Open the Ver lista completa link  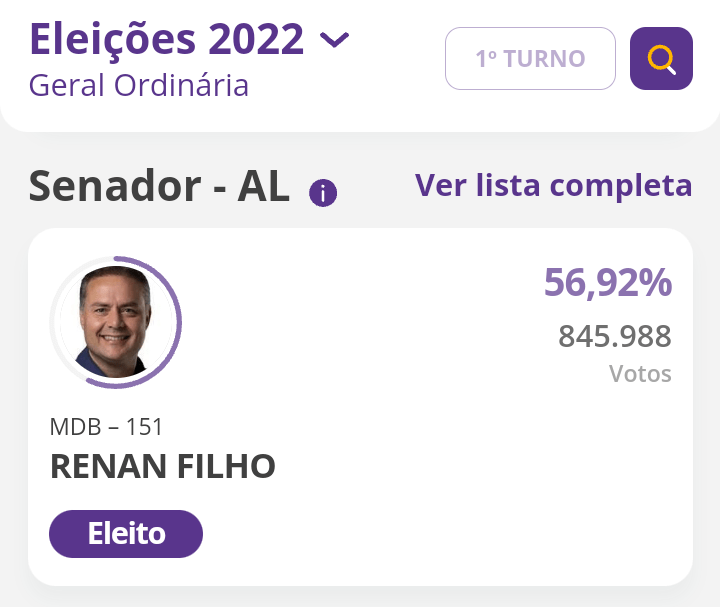pos(553,185)
